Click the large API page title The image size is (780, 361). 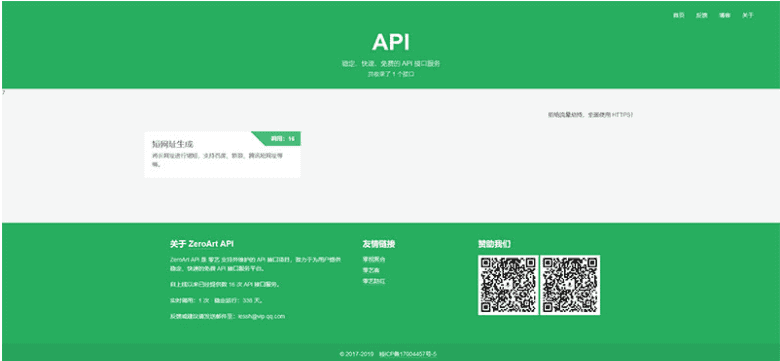pyautogui.click(x=390, y=42)
